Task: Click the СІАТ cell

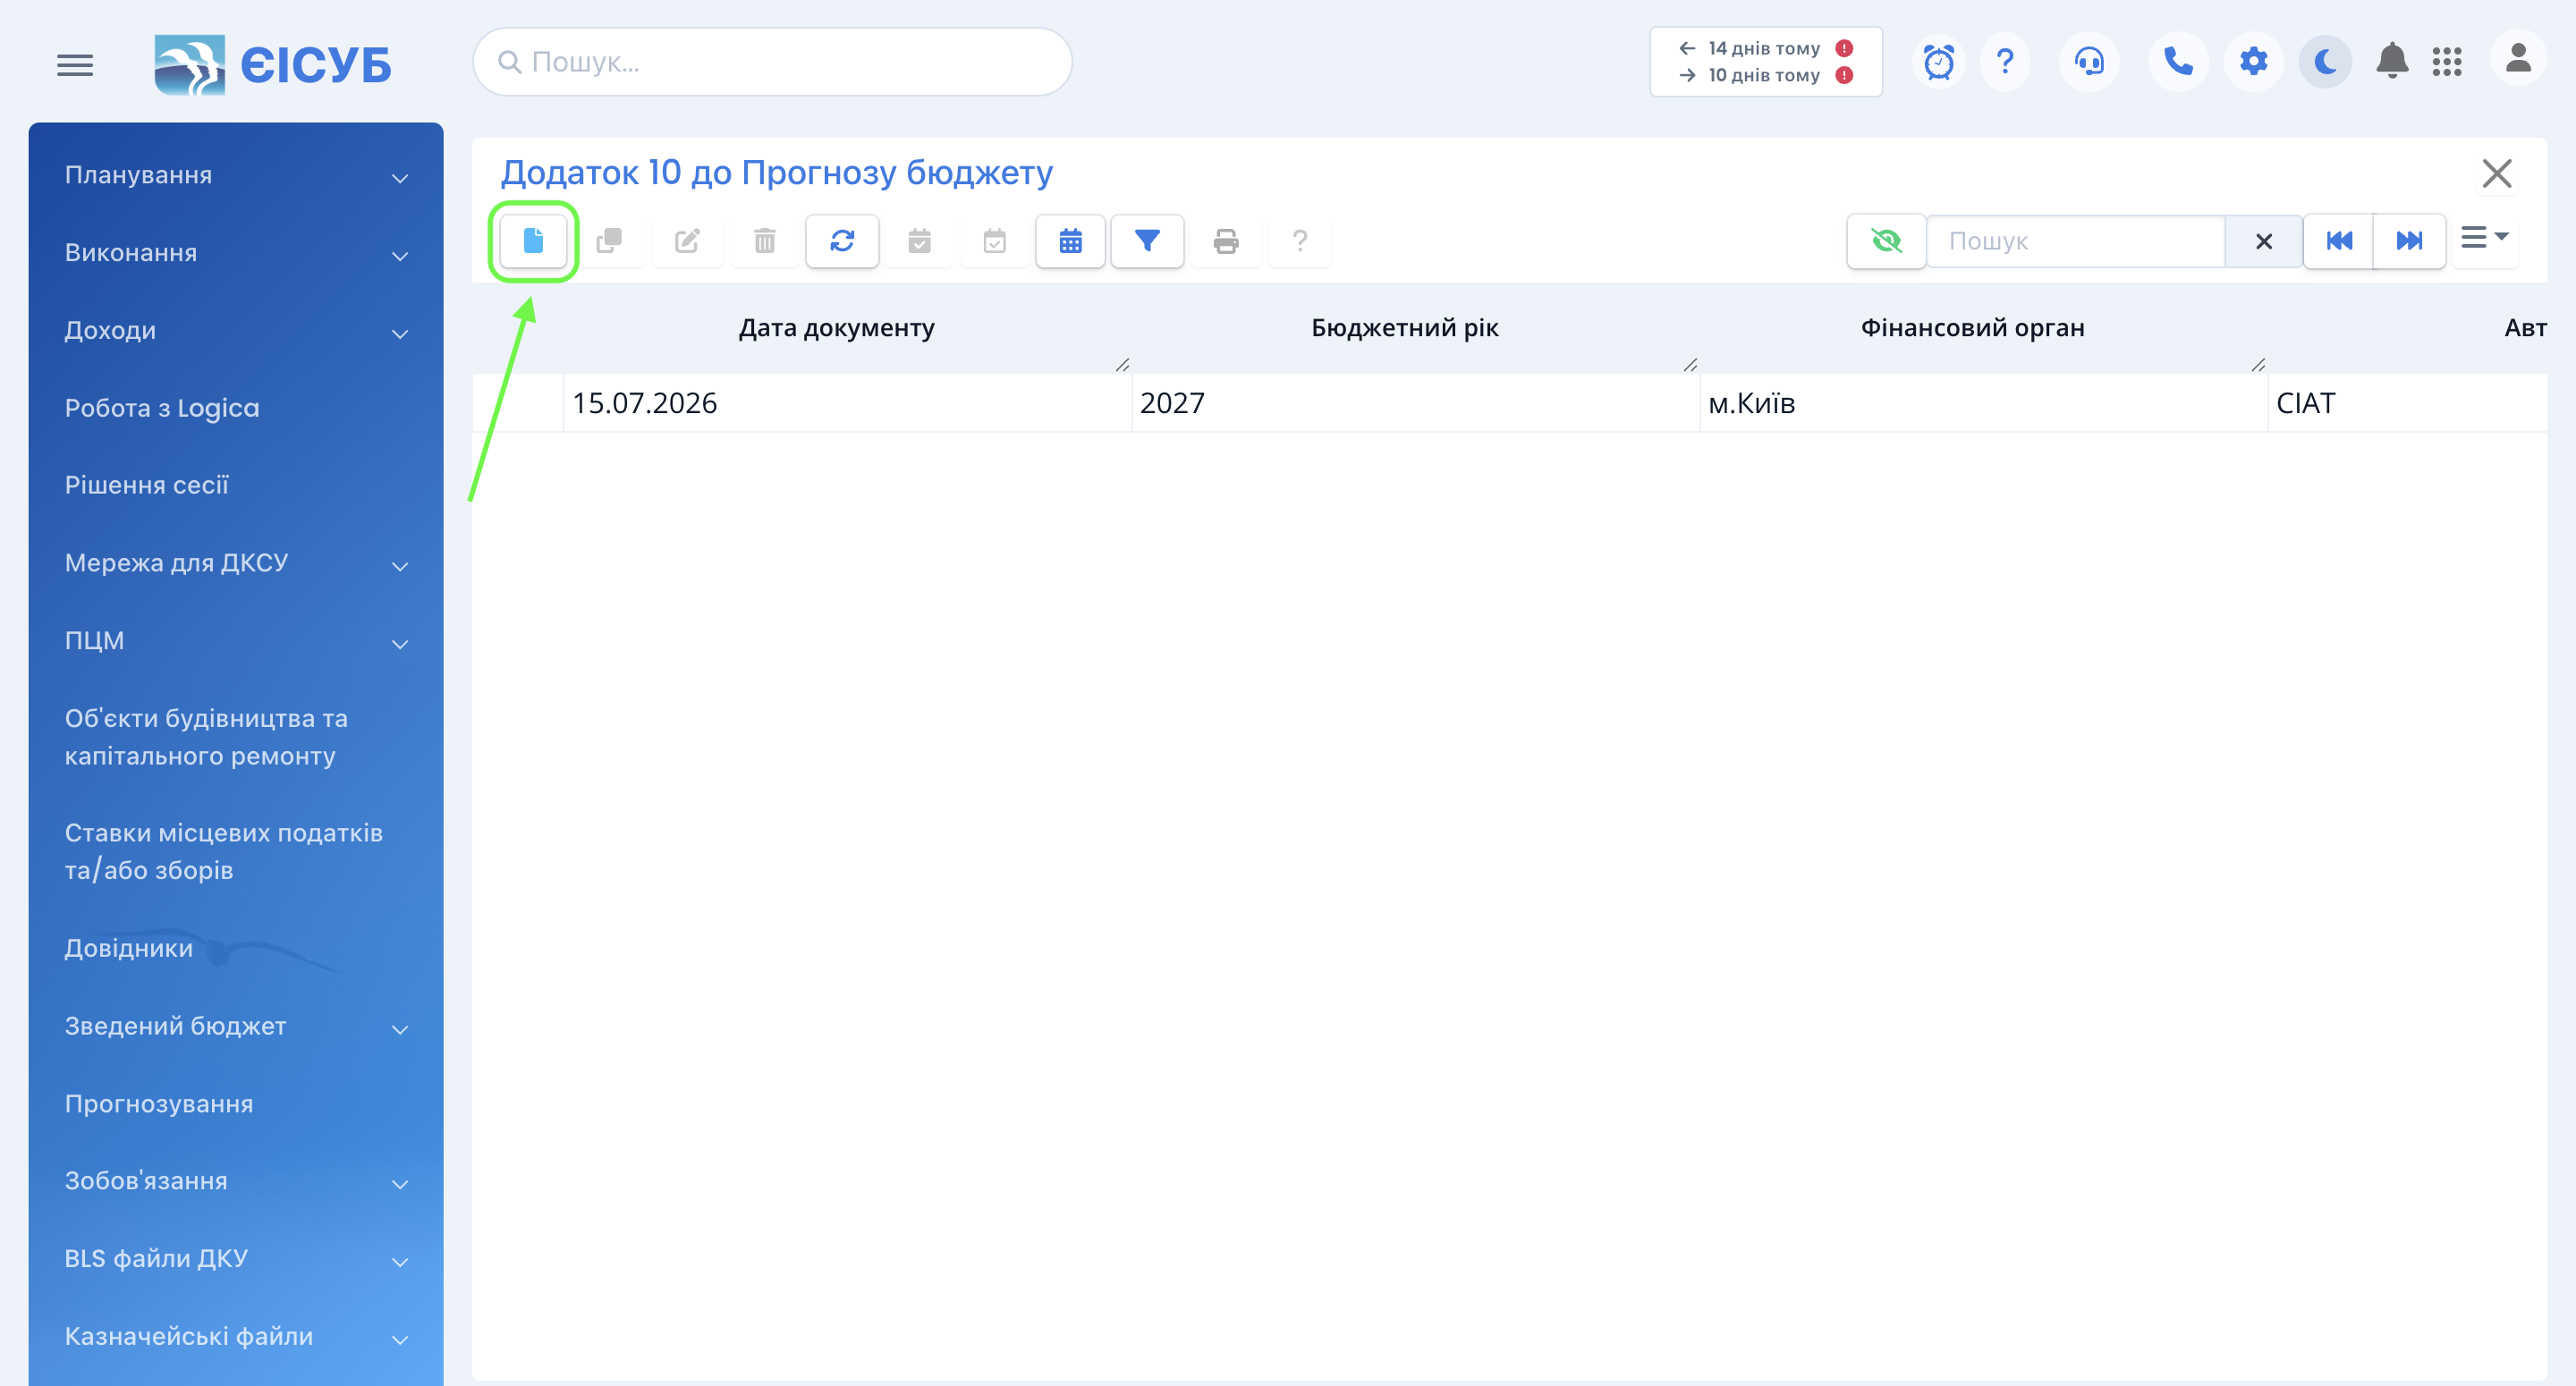Action: [x=2406, y=404]
